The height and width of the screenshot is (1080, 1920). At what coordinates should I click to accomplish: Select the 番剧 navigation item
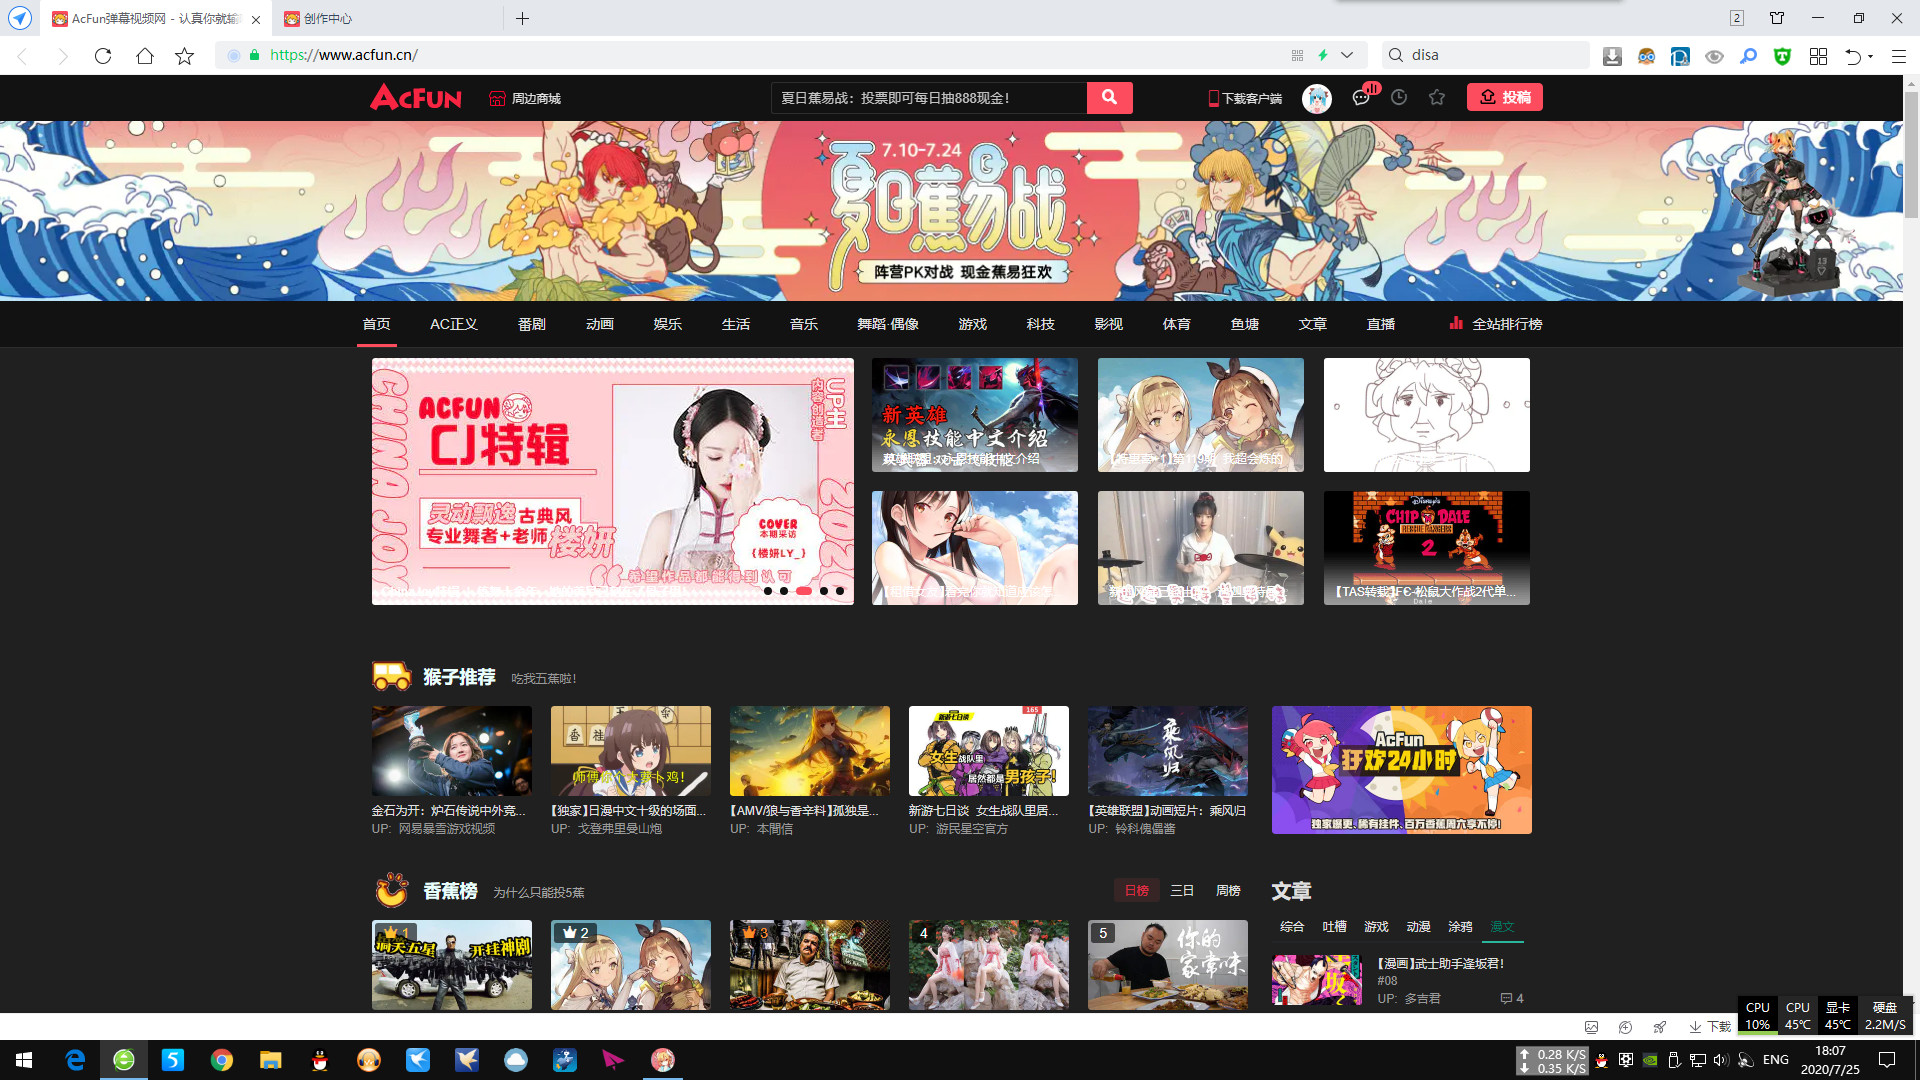coord(532,324)
